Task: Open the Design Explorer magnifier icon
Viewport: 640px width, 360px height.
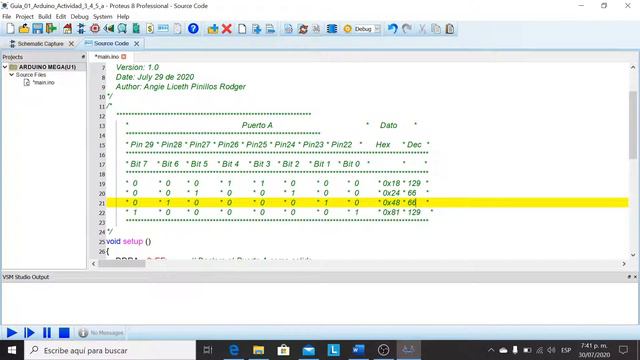Action: (x=122, y=29)
